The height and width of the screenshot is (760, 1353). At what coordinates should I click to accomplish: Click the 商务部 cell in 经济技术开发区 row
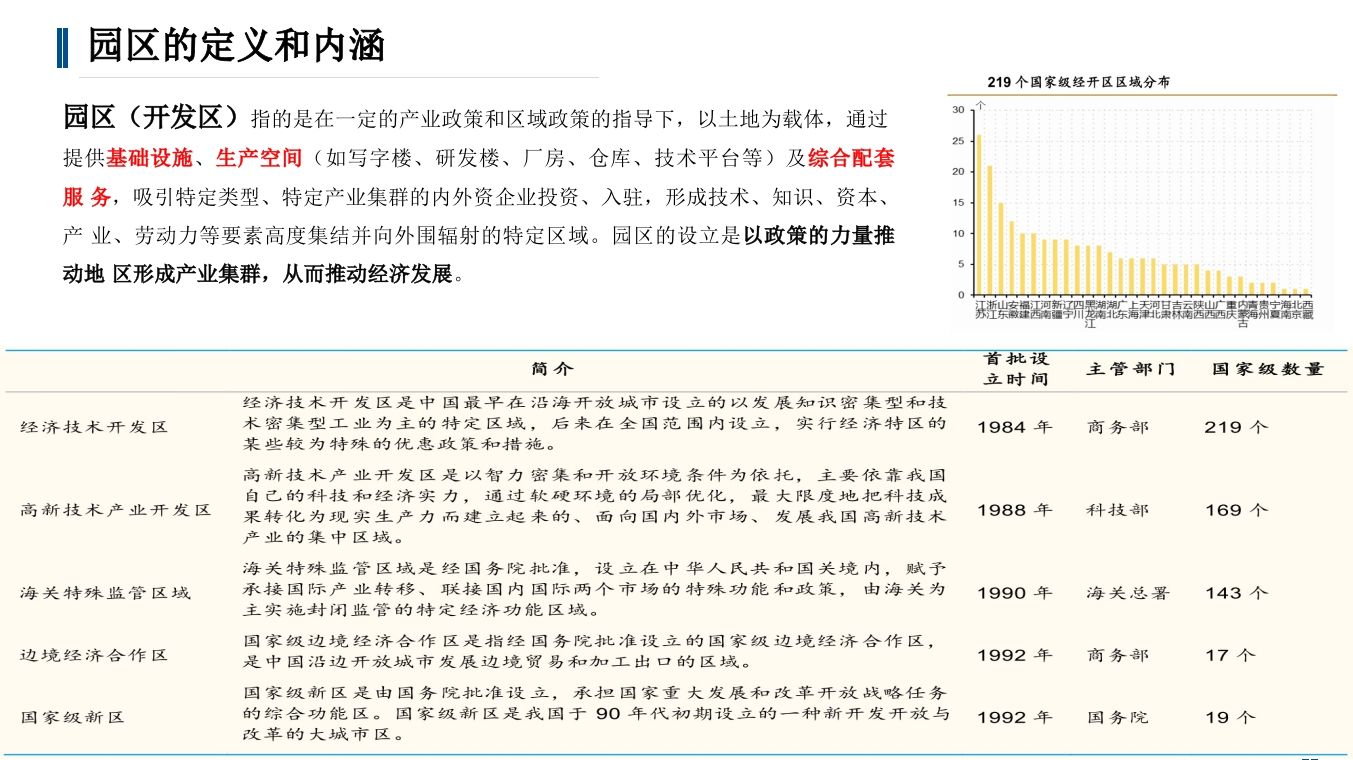(1118, 427)
